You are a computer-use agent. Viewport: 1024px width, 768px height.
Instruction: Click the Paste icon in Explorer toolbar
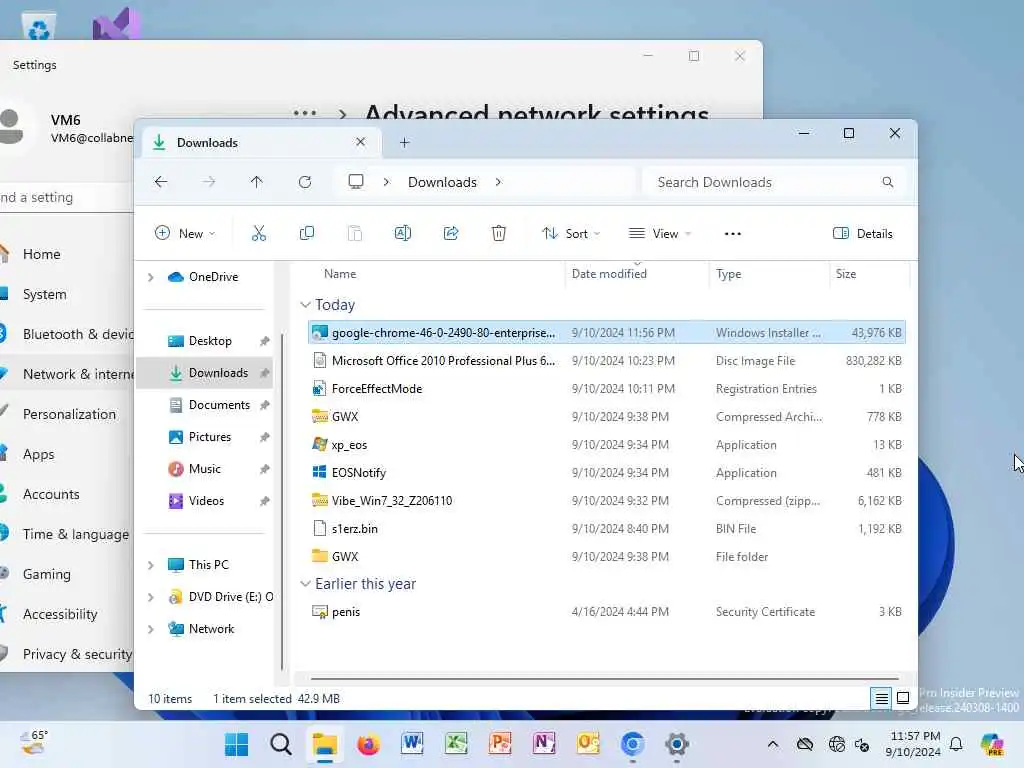[355, 233]
